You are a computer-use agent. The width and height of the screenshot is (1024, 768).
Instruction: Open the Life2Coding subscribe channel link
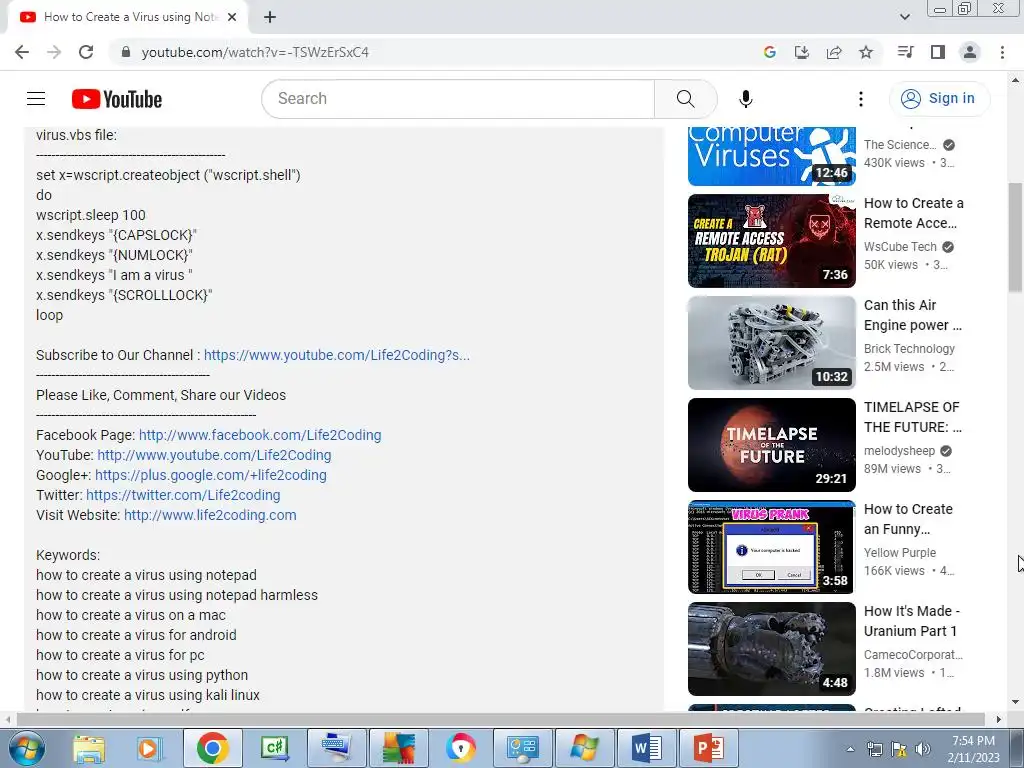pyautogui.click(x=336, y=355)
